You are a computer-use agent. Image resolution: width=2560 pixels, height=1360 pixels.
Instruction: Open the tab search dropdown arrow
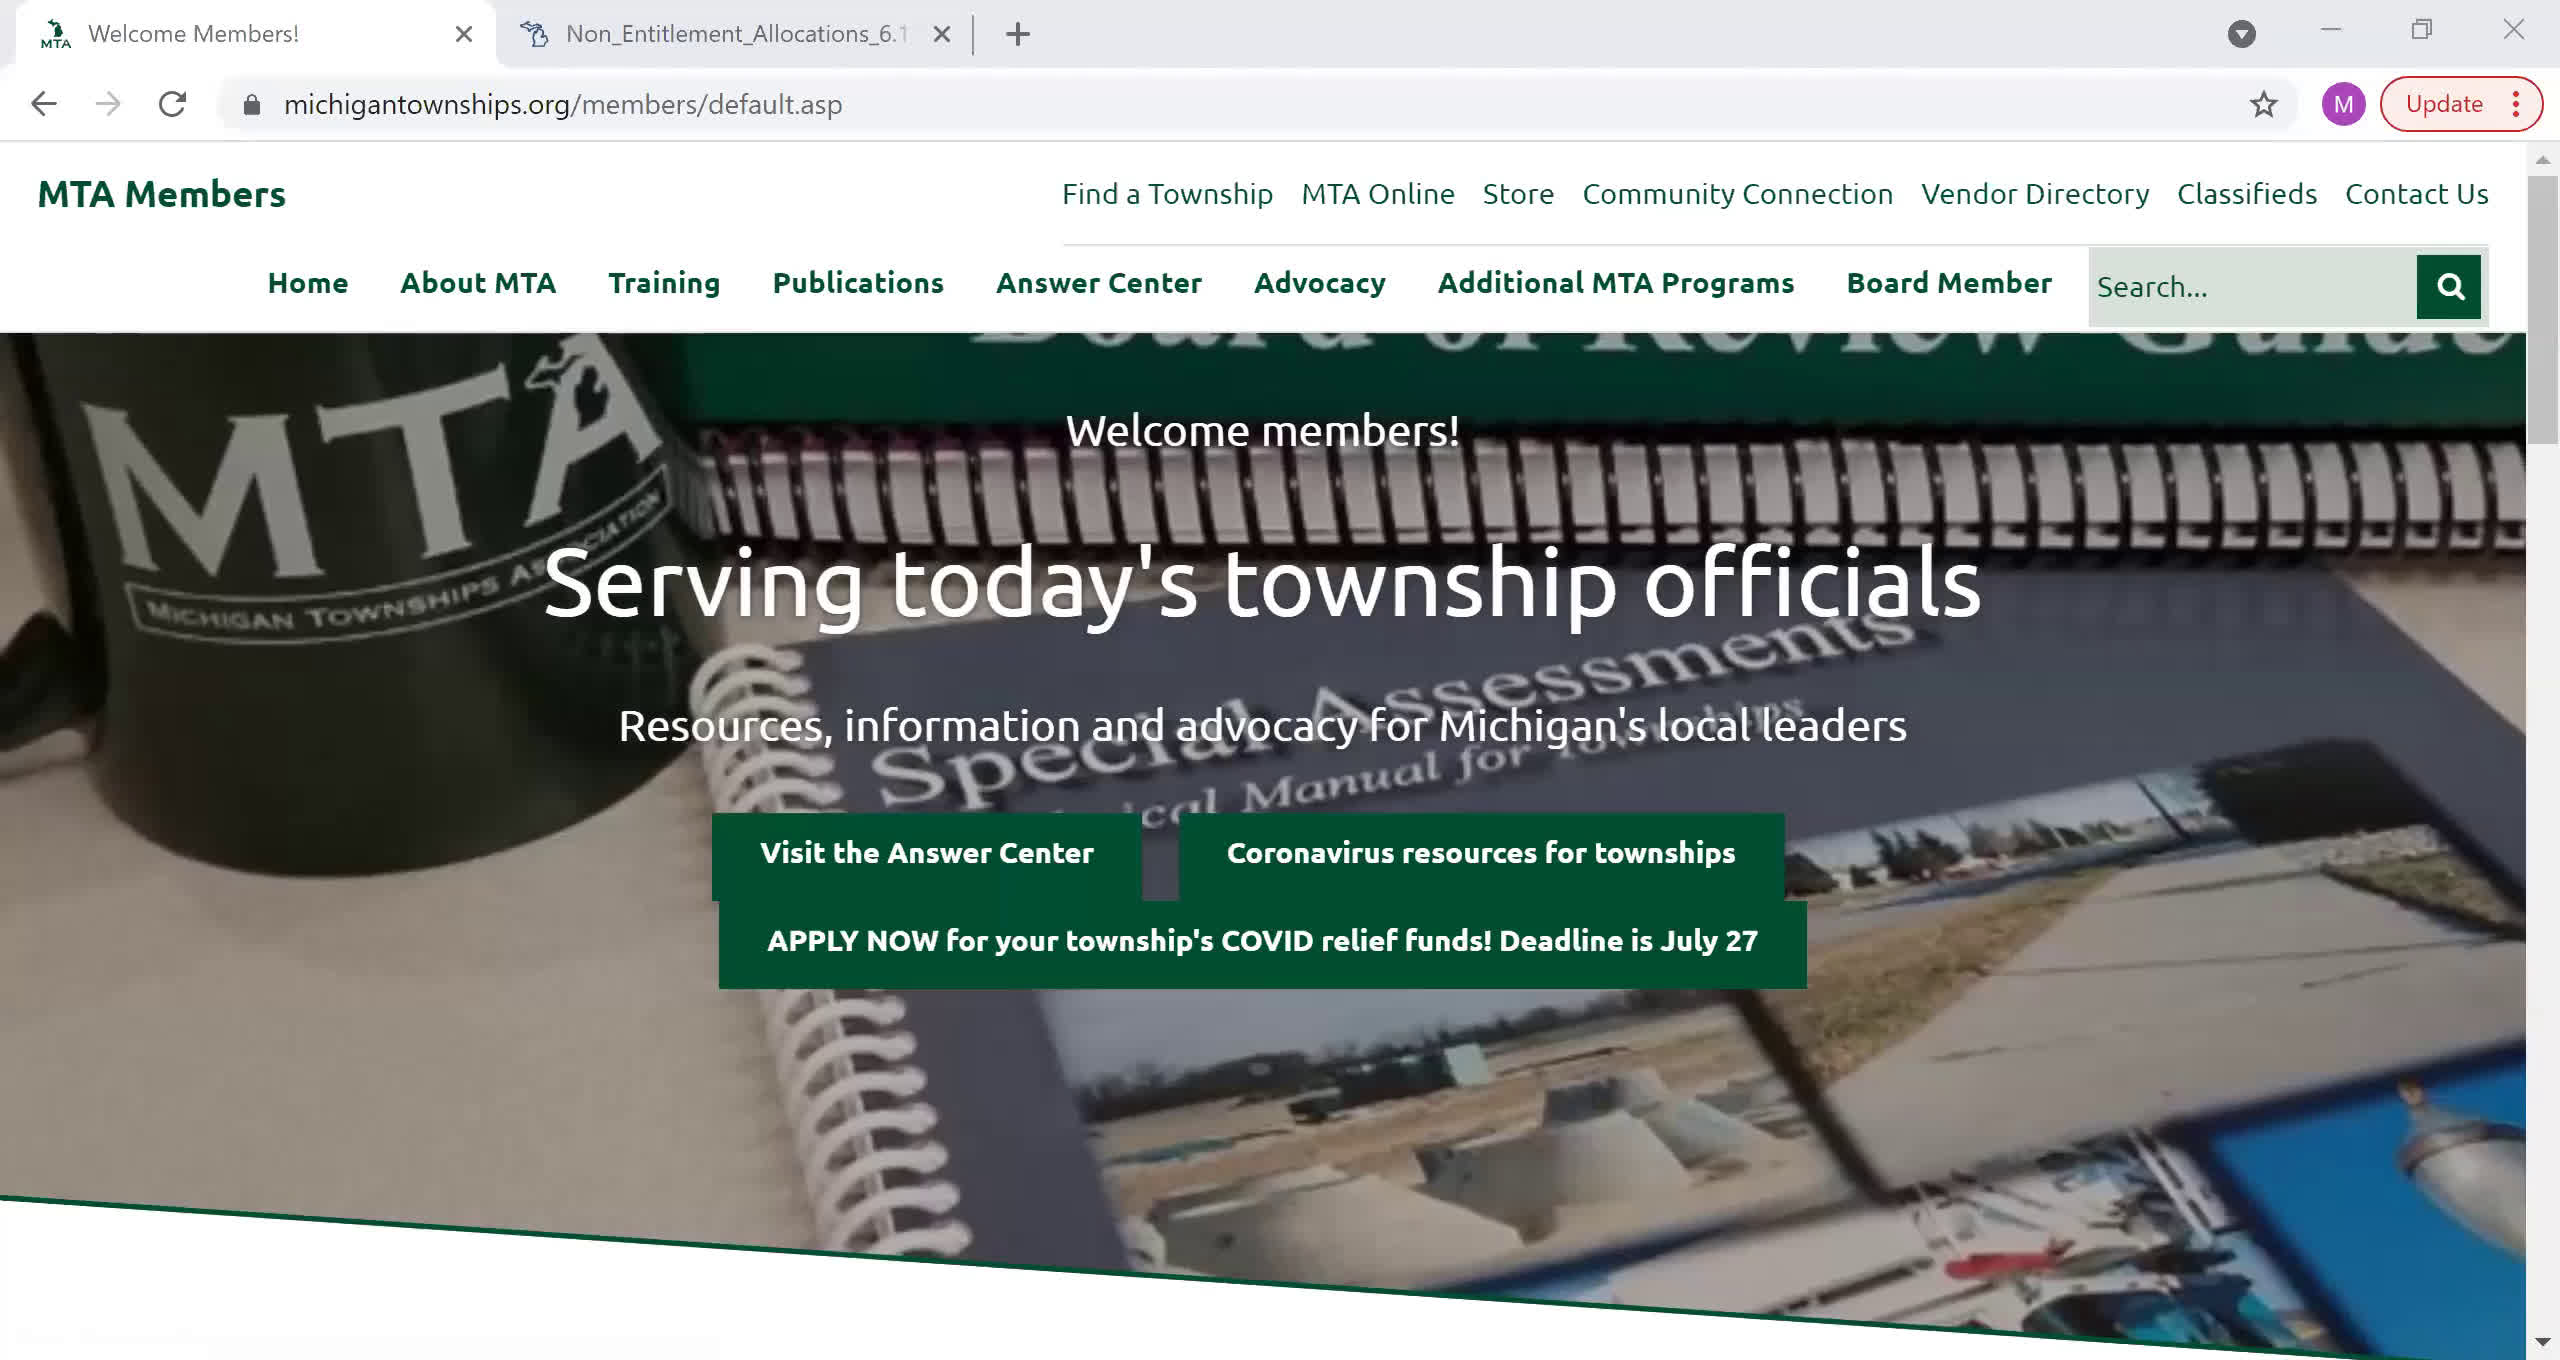[2242, 34]
